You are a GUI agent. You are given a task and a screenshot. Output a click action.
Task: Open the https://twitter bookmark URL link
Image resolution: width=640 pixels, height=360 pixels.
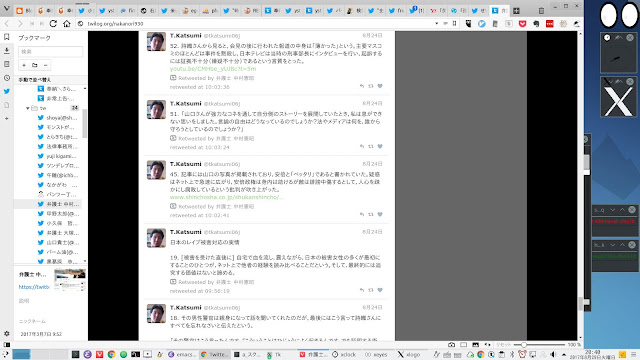[x=34, y=287]
